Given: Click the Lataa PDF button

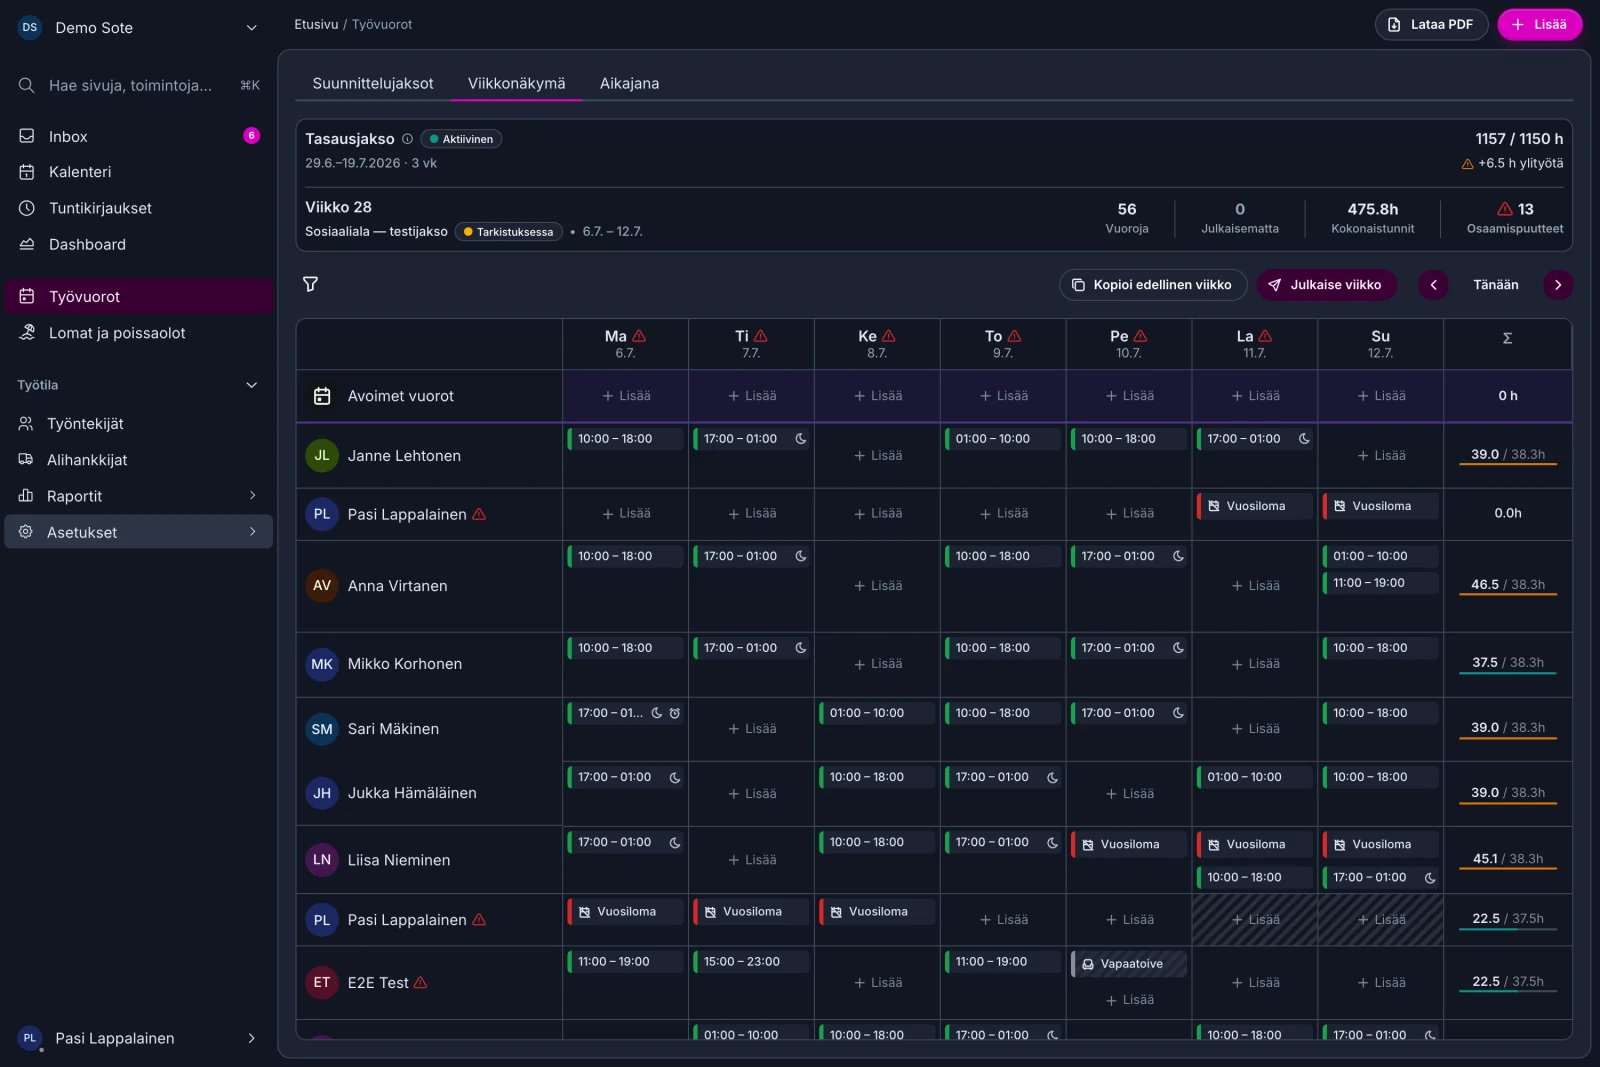Looking at the screenshot, I should tap(1431, 24).
